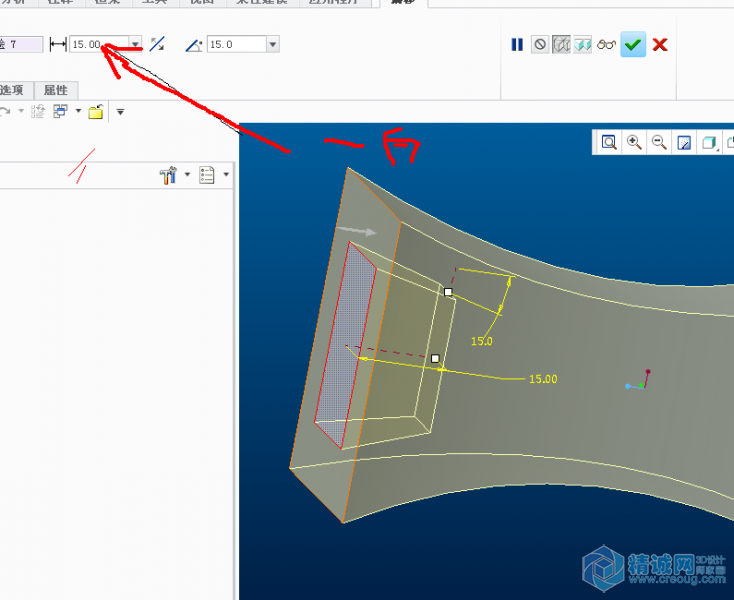
Task: Click the sketch collector field ending in 7
Action: point(21,44)
